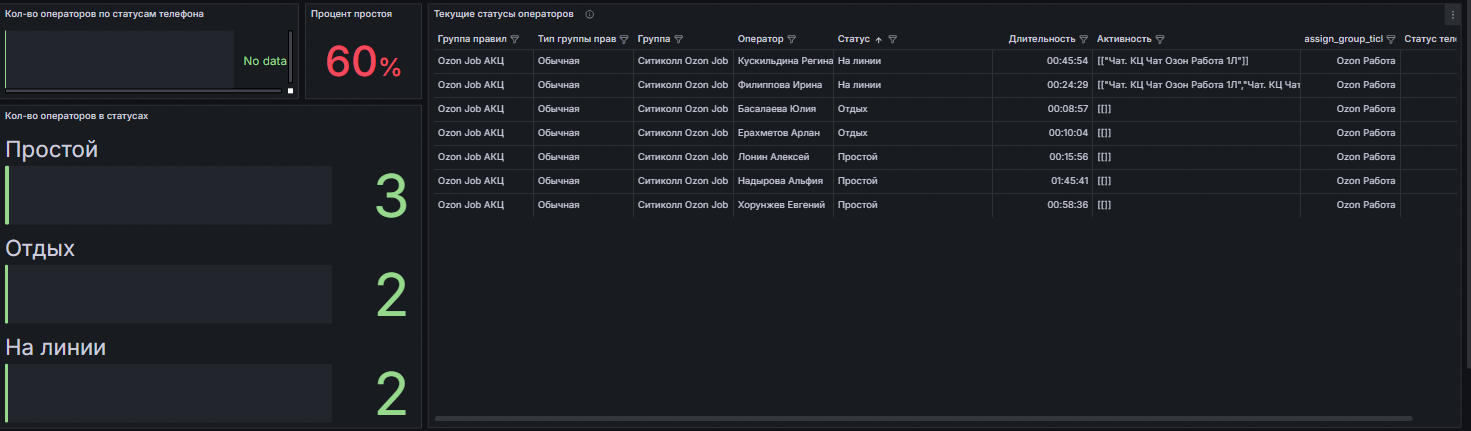1471x431 pixels.
Task: Open filter for Длительность column
Action: tap(1083, 39)
